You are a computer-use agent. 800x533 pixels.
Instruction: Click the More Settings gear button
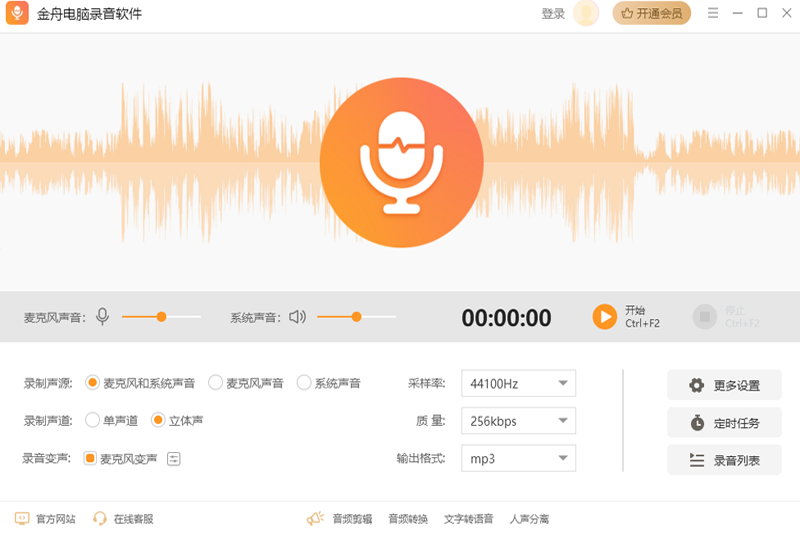tap(724, 385)
